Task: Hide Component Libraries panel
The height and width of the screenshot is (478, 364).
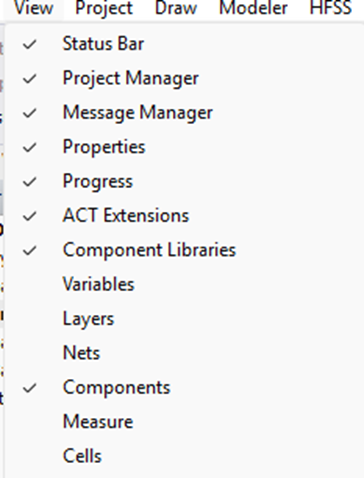Action: (184, 250)
